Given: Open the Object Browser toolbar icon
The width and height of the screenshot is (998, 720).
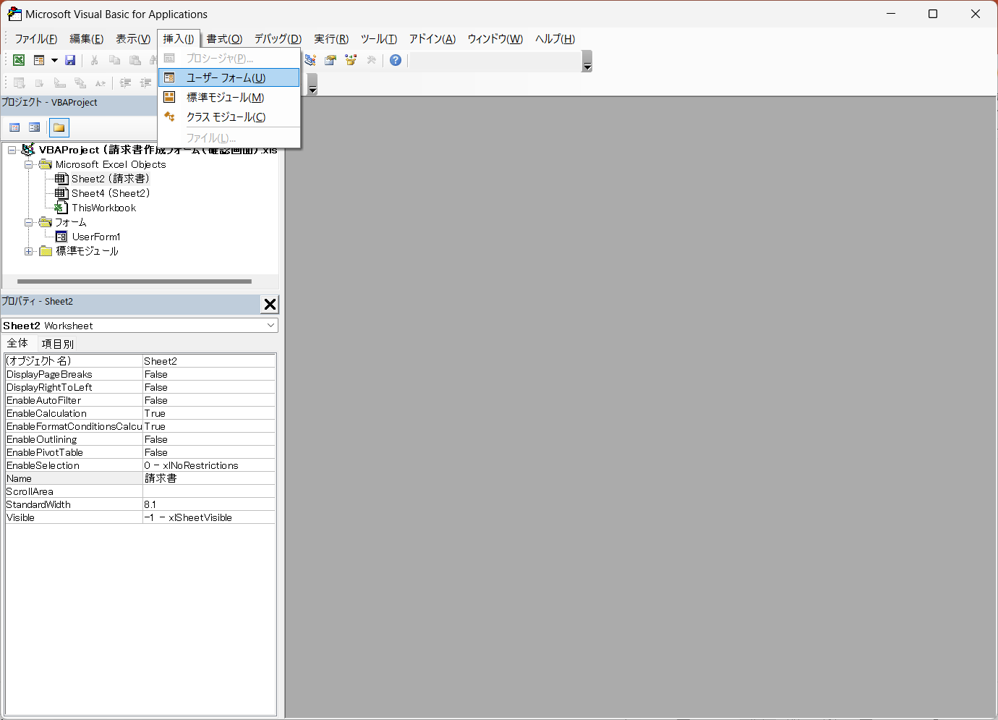Looking at the screenshot, I should [x=351, y=60].
